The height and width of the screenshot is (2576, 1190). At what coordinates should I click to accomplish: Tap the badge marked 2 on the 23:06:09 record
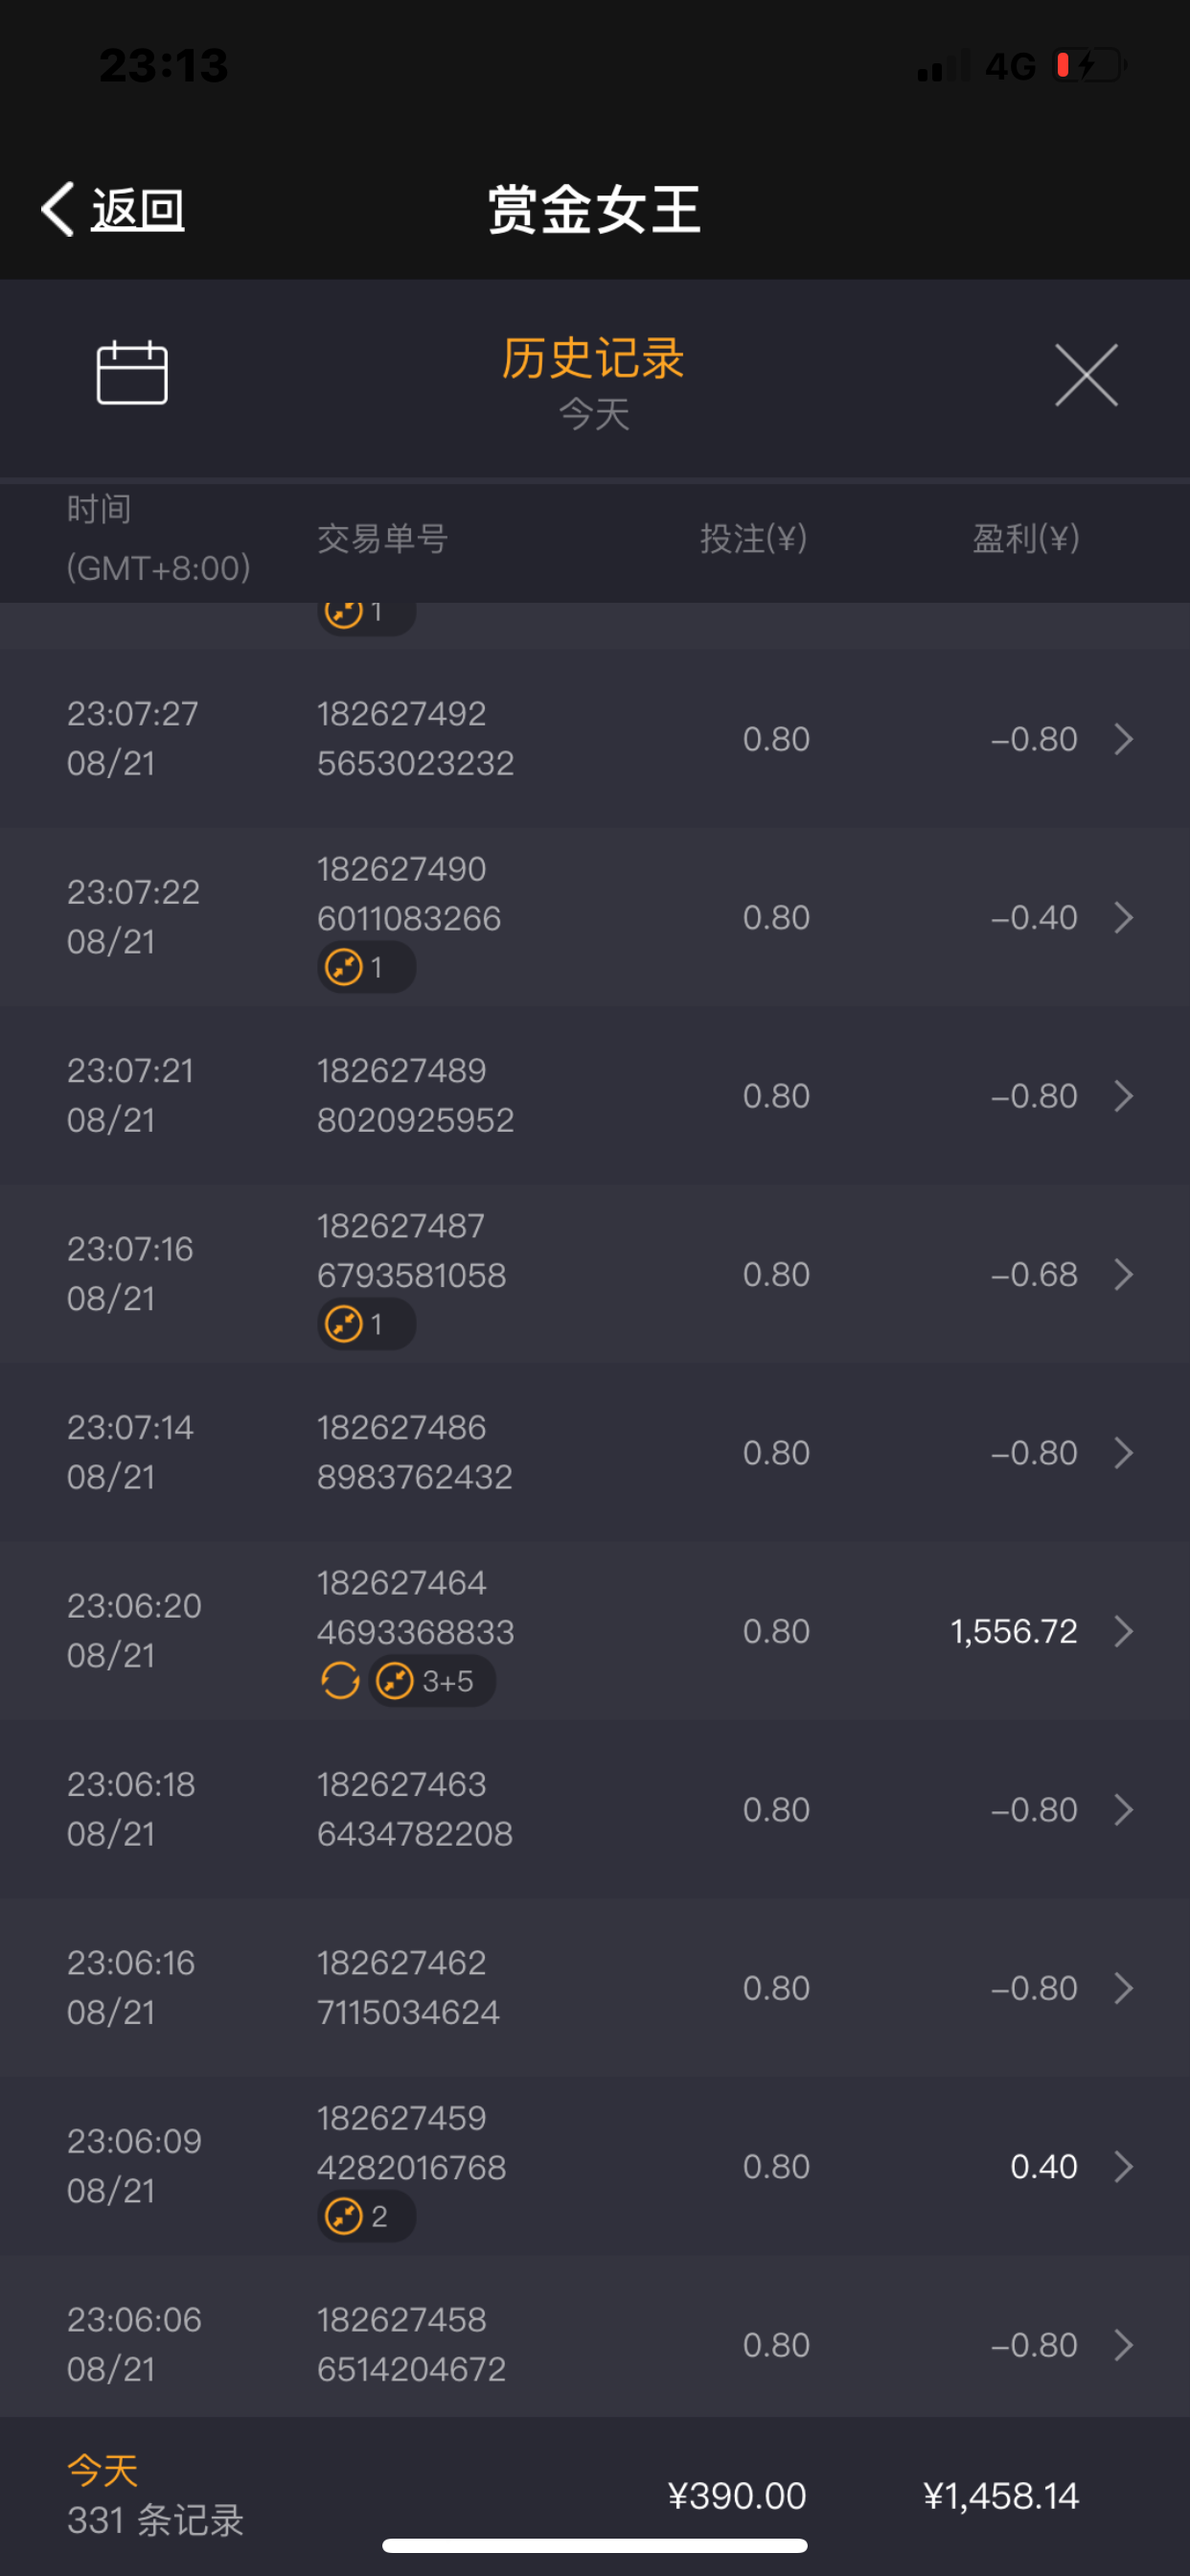point(366,2216)
